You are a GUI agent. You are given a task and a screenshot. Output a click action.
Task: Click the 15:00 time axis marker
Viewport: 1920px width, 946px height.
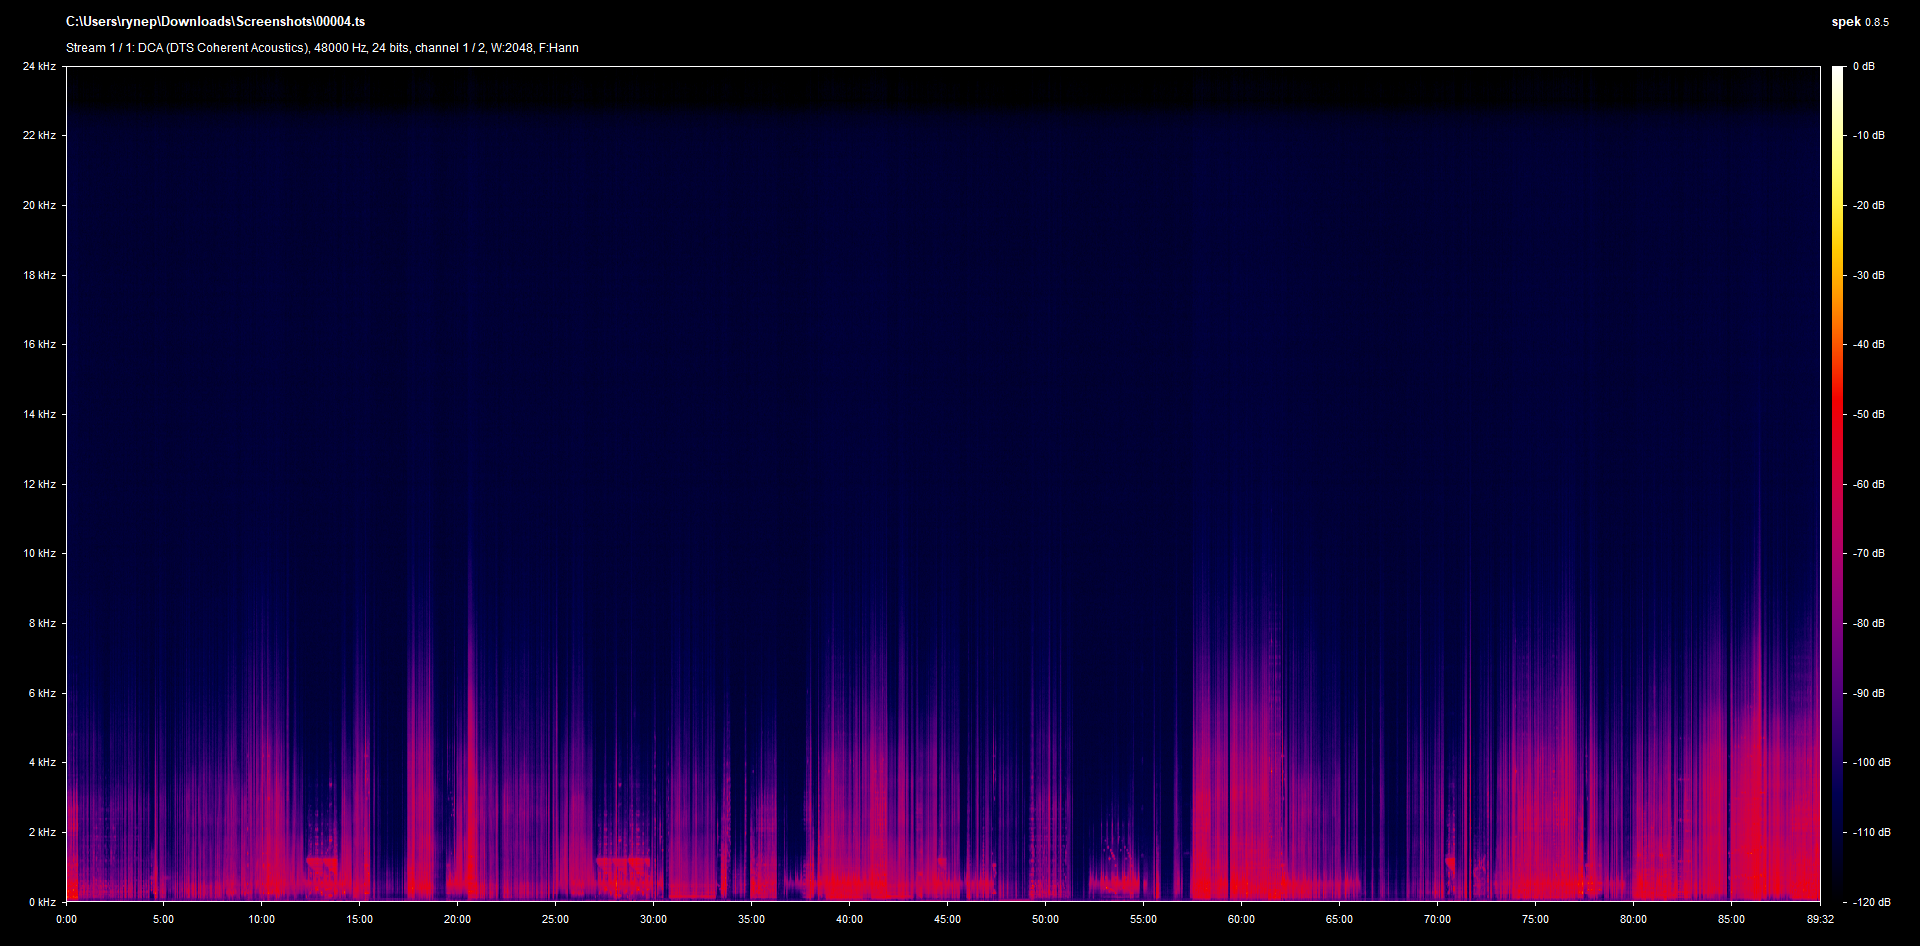tap(359, 919)
